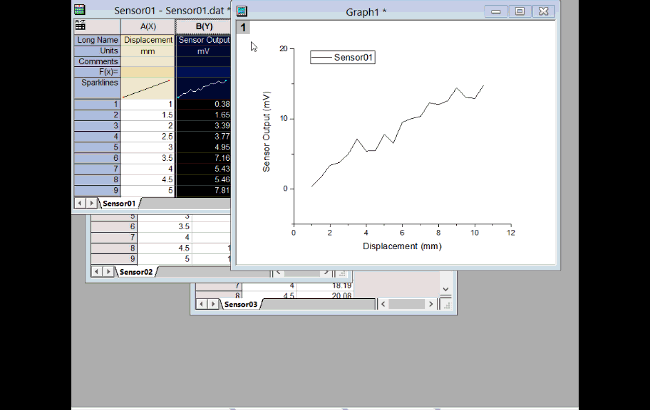Click the Graph1 title bar text
Viewport: 650px width, 410px height.
pos(366,12)
